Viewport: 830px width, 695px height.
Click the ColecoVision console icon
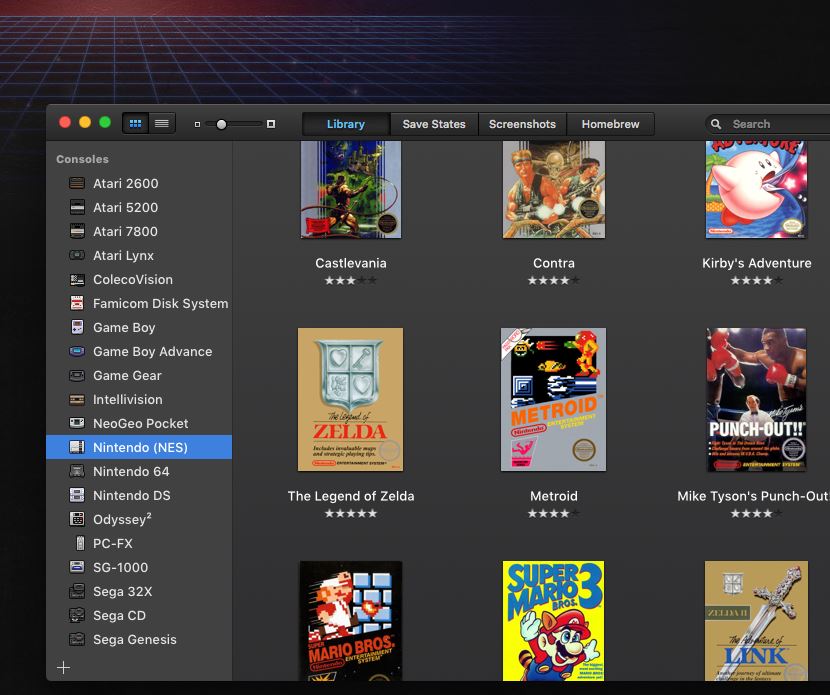[77, 279]
